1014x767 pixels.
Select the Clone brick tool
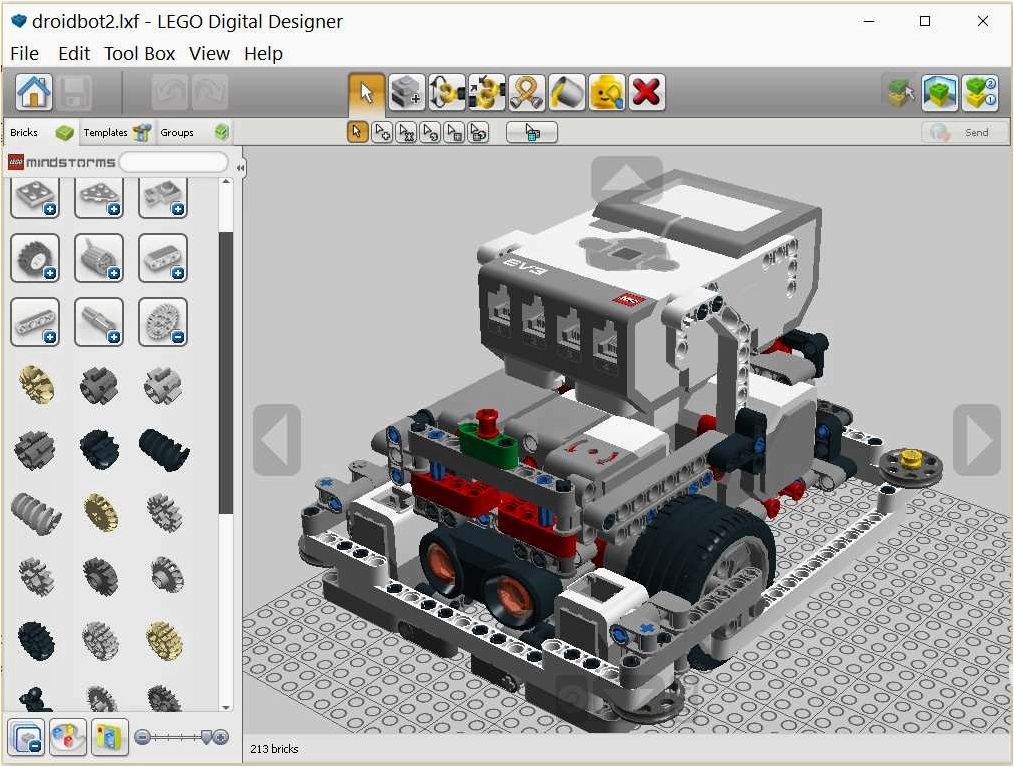click(x=407, y=92)
